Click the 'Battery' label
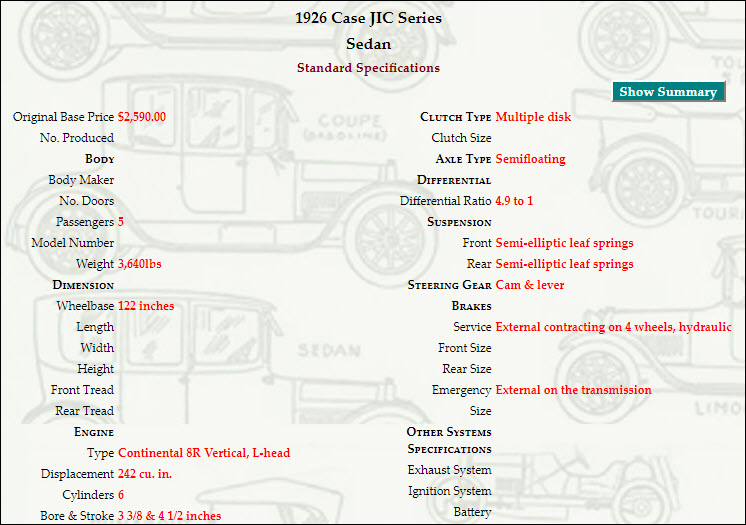746x525 pixels. click(472, 512)
